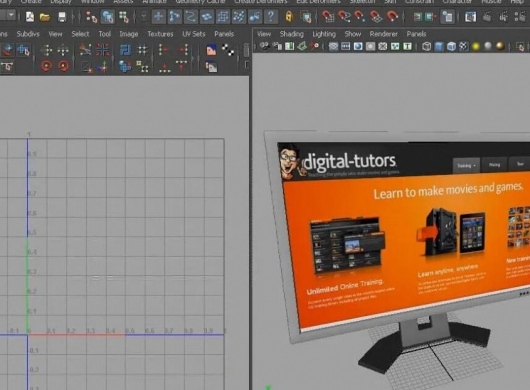
Task: Open the UV Sets menu
Action: click(x=194, y=34)
